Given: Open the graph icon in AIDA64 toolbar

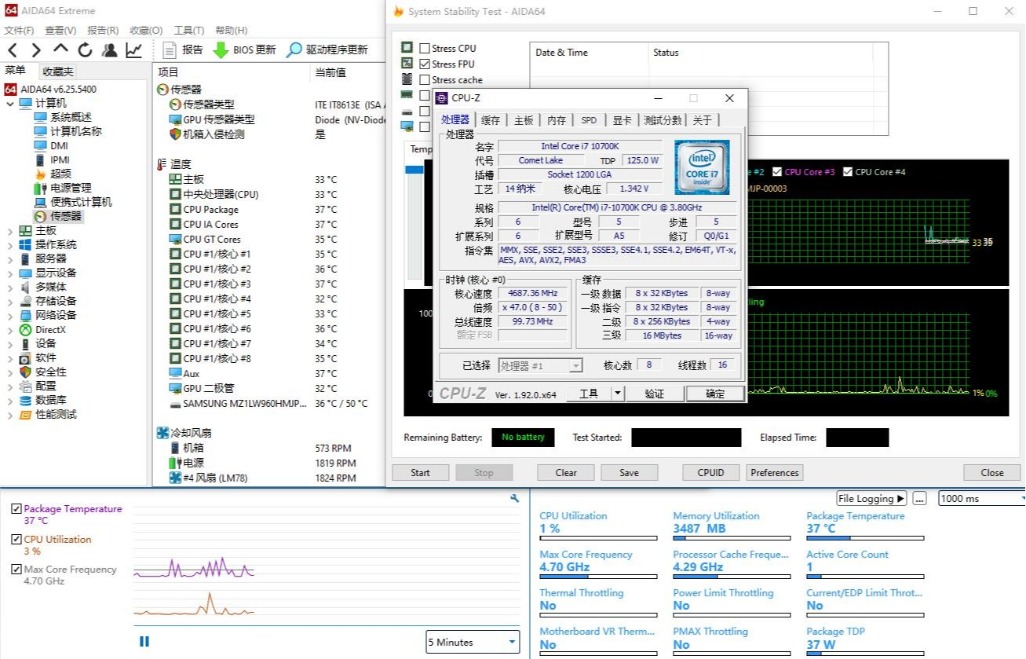Looking at the screenshot, I should [133, 50].
